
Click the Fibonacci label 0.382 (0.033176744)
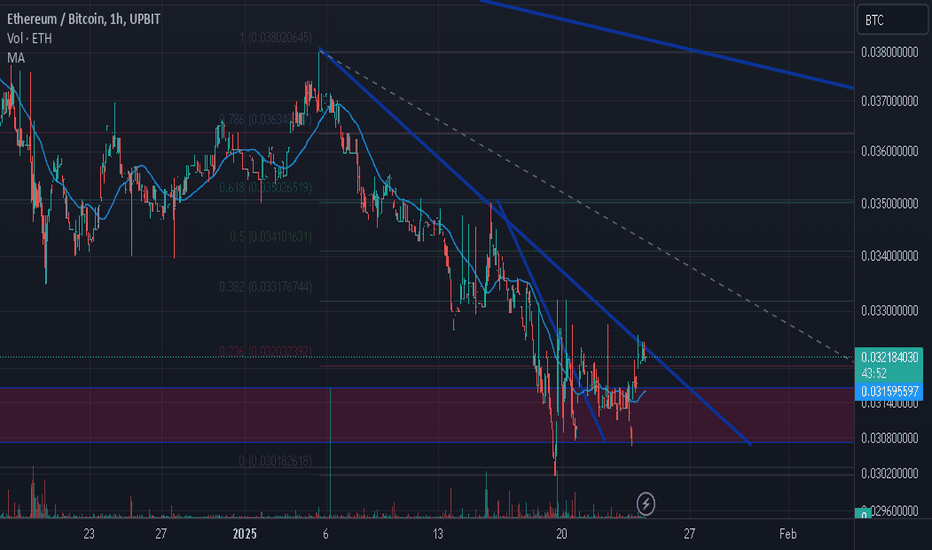pyautogui.click(x=265, y=287)
